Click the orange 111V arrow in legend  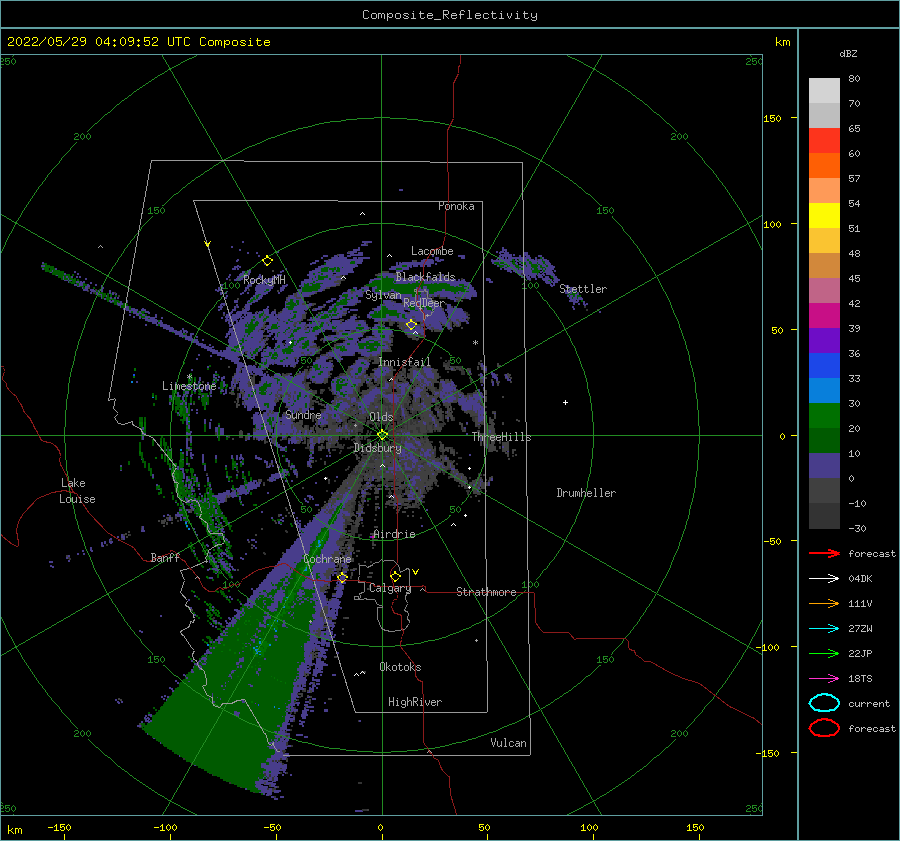click(824, 603)
